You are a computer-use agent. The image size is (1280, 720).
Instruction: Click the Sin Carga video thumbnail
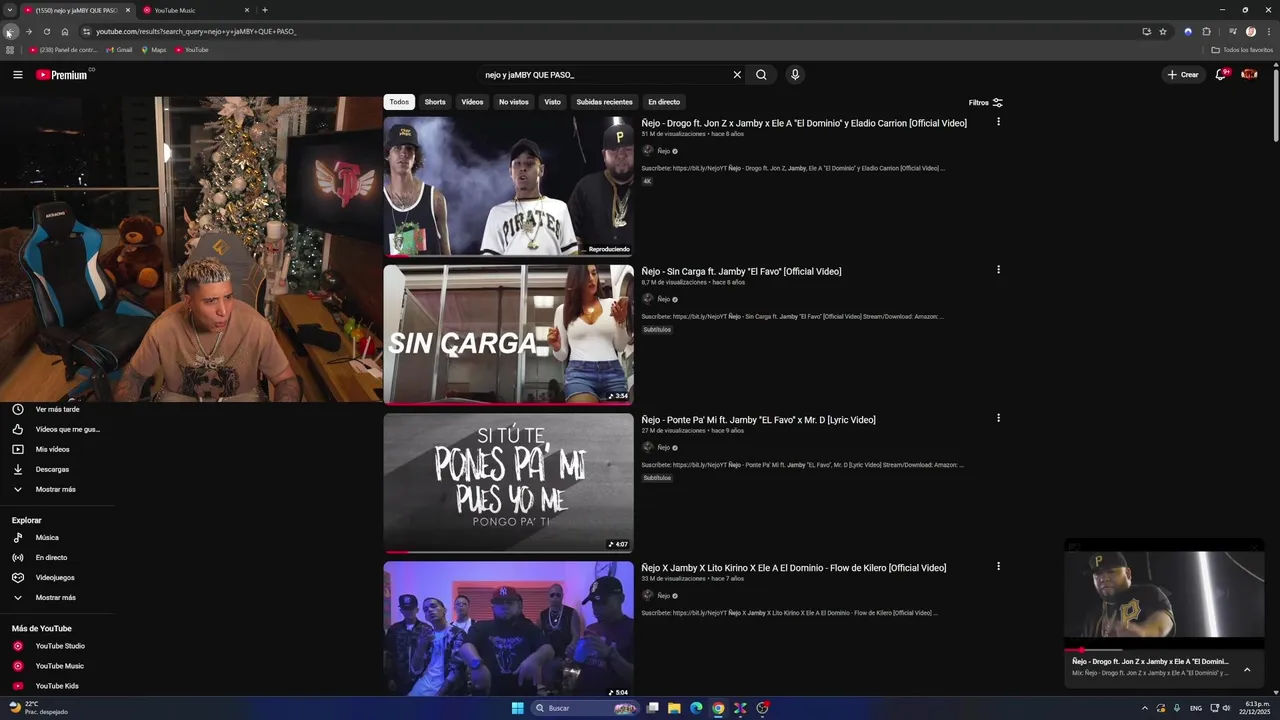[508, 334]
